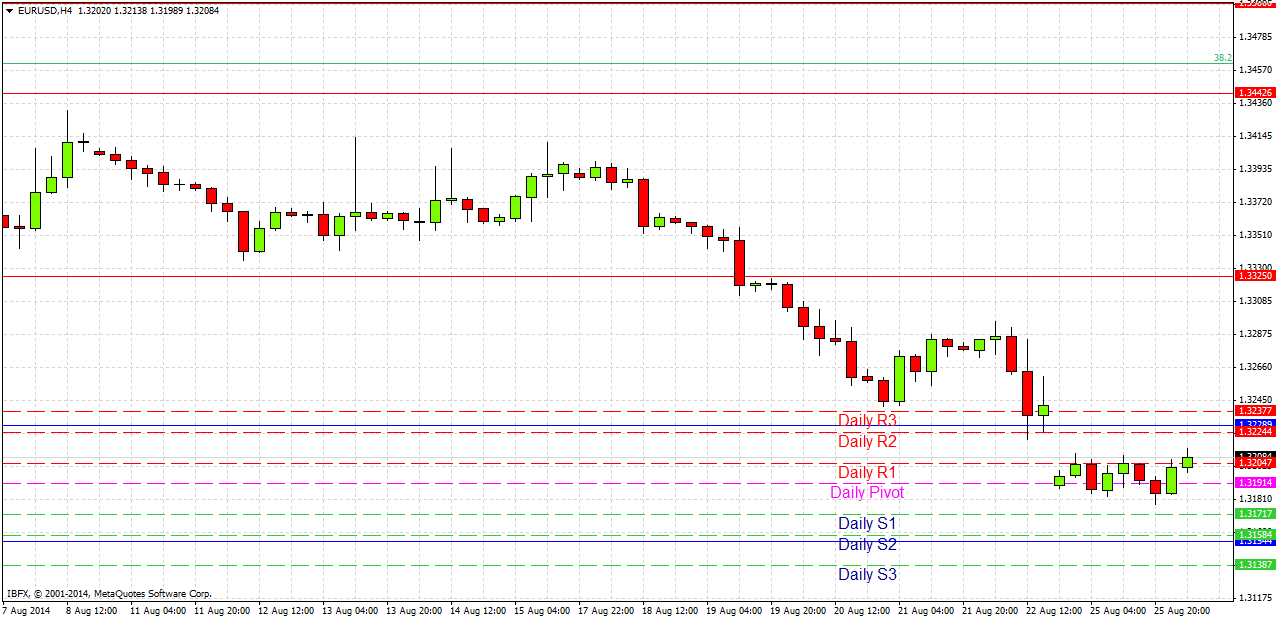Click the Daily R3 label

[866, 420]
